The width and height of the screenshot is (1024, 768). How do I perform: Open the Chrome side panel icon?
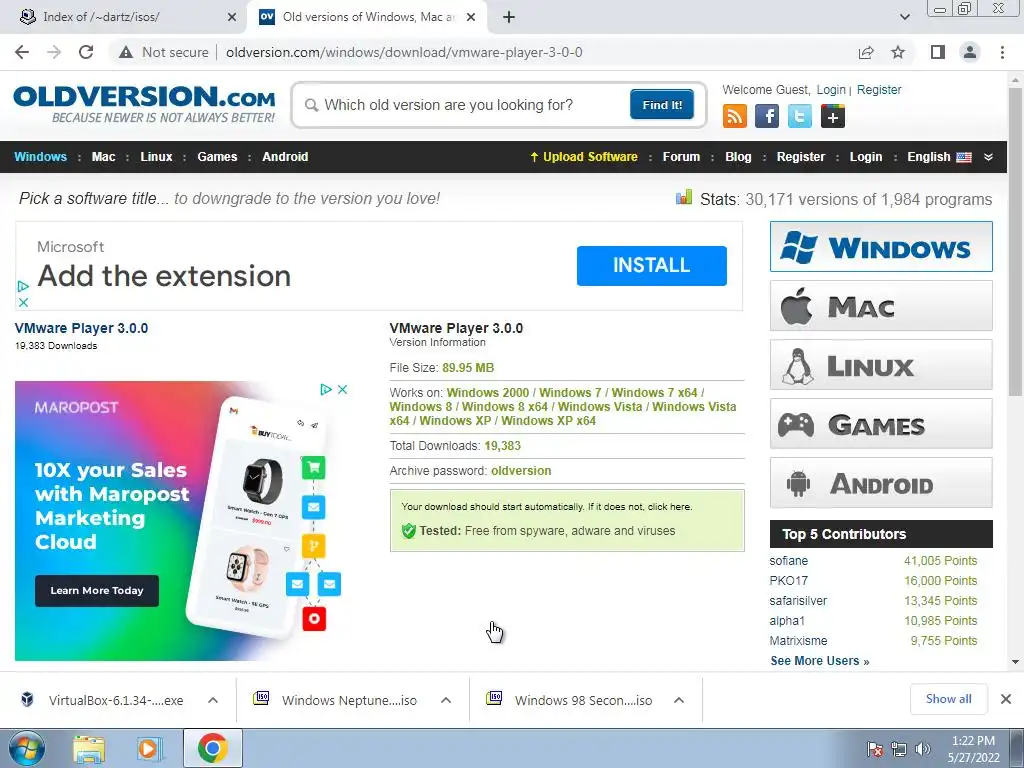pyautogui.click(x=938, y=52)
